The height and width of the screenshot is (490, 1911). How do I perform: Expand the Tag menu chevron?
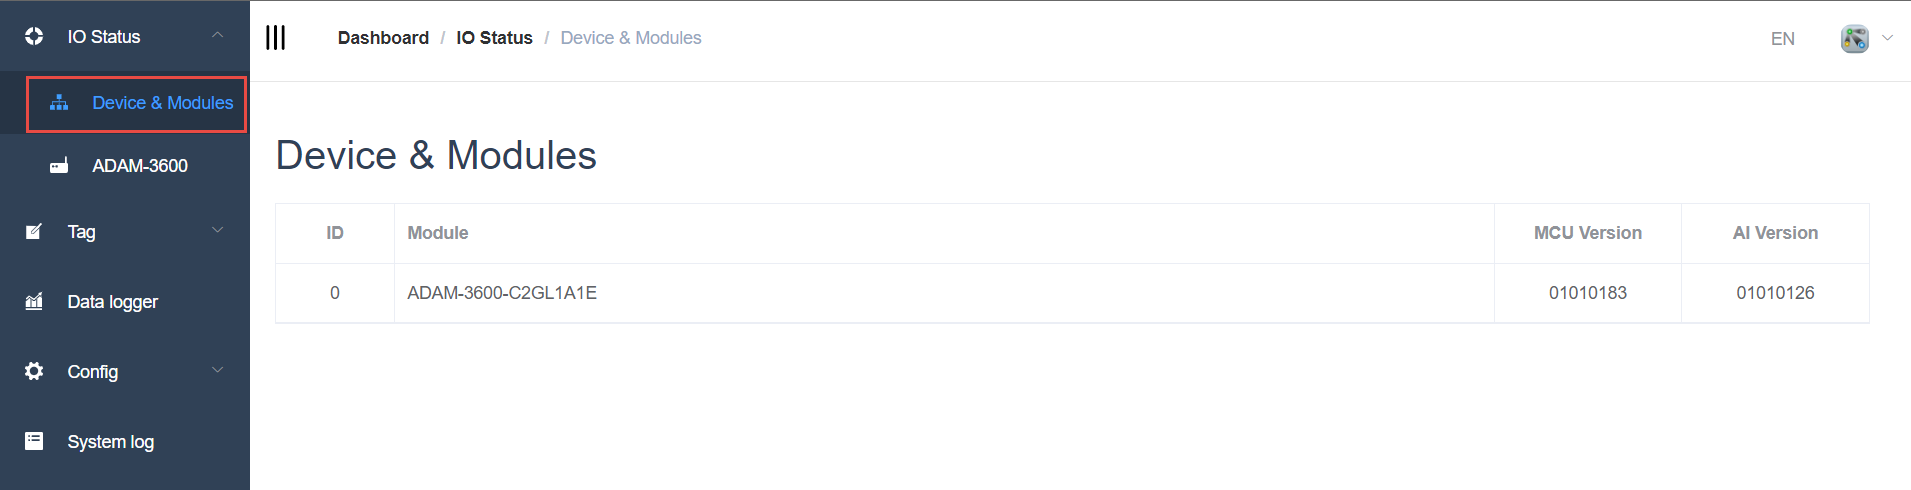point(217,231)
